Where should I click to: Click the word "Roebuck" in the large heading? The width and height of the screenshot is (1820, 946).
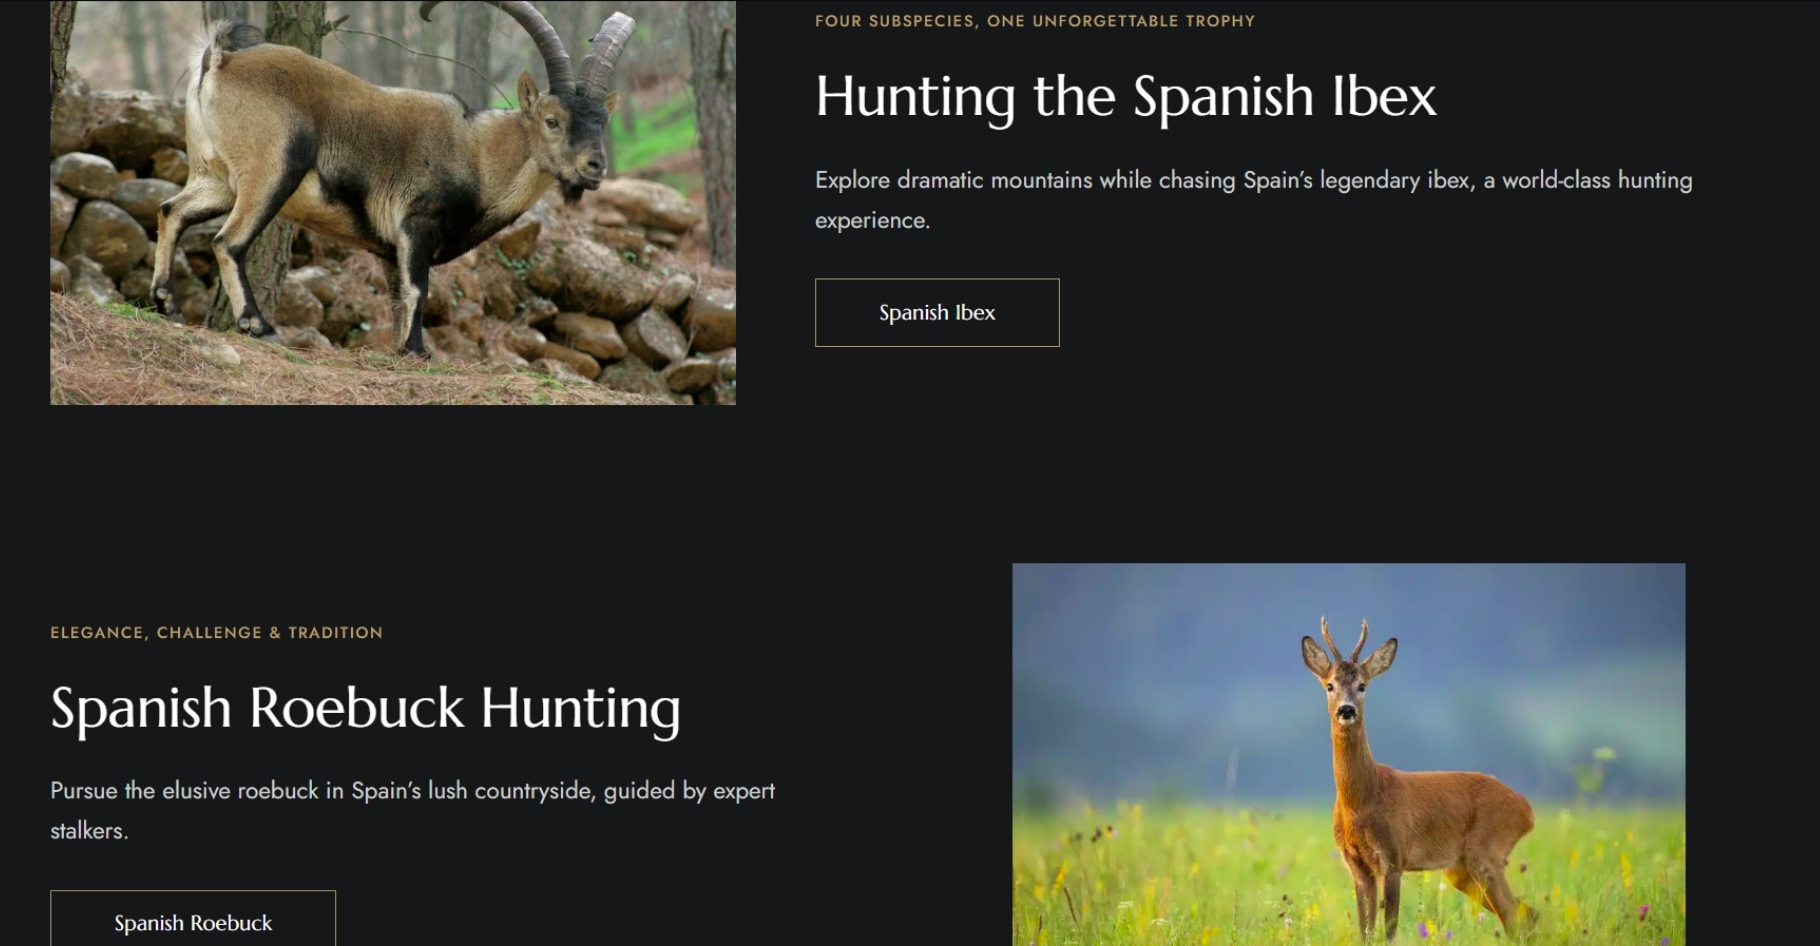coord(356,708)
